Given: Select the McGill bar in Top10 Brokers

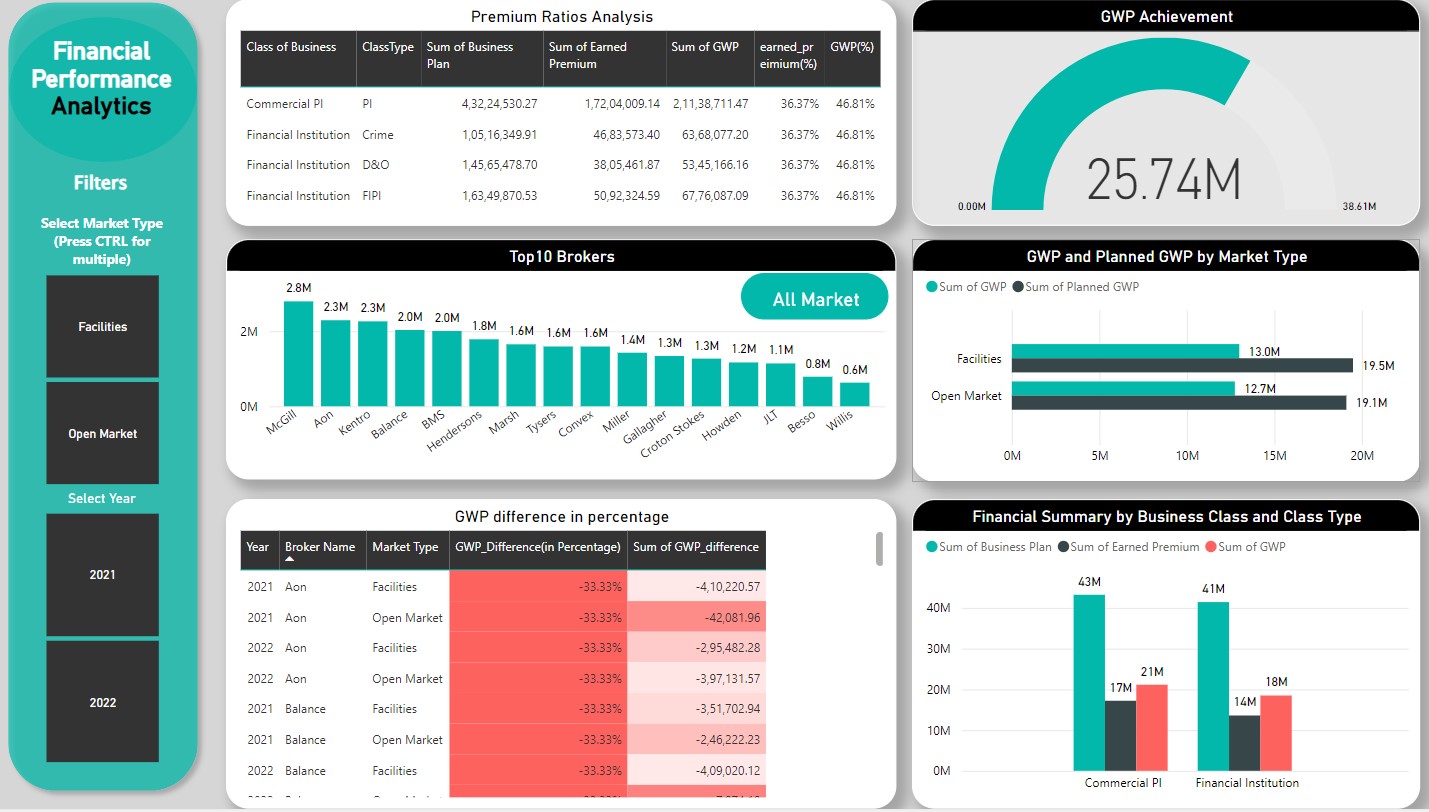Looking at the screenshot, I should click(x=298, y=354).
